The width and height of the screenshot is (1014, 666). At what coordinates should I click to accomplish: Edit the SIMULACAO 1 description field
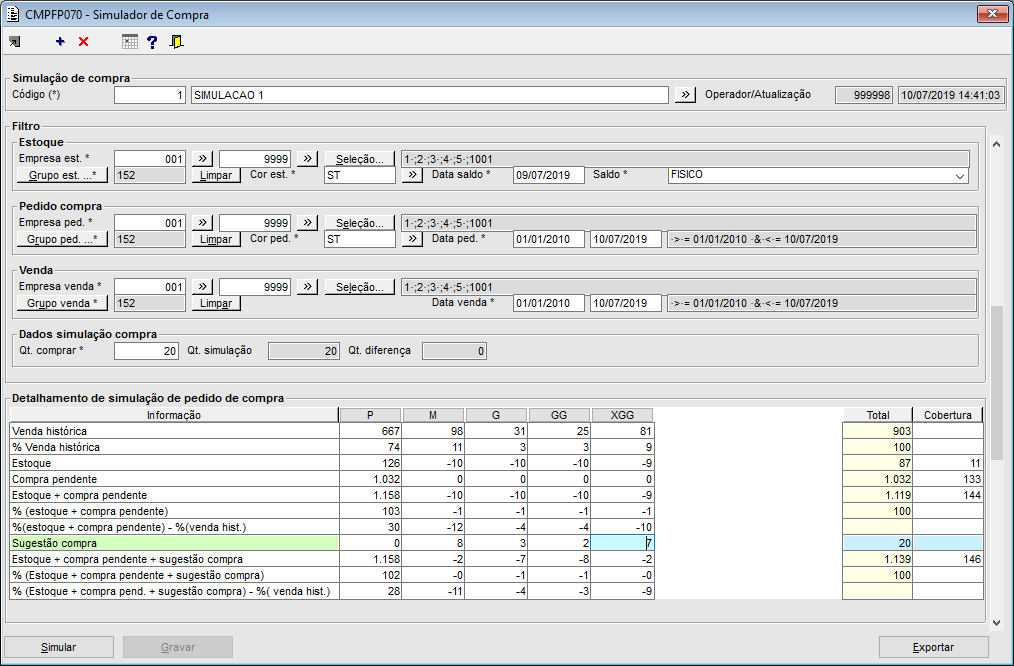[429, 95]
